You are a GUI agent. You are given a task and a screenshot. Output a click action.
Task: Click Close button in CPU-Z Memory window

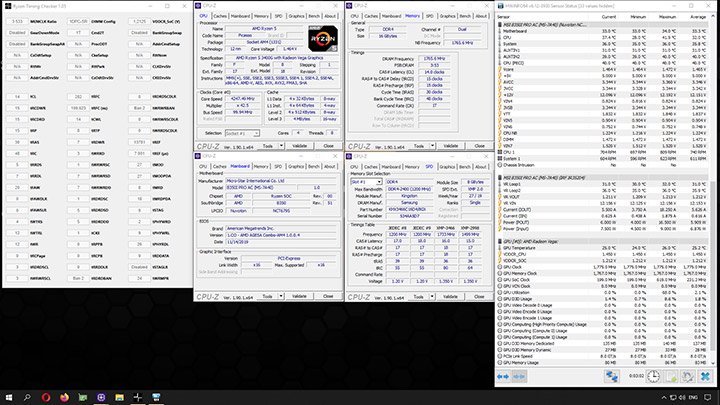point(479,146)
